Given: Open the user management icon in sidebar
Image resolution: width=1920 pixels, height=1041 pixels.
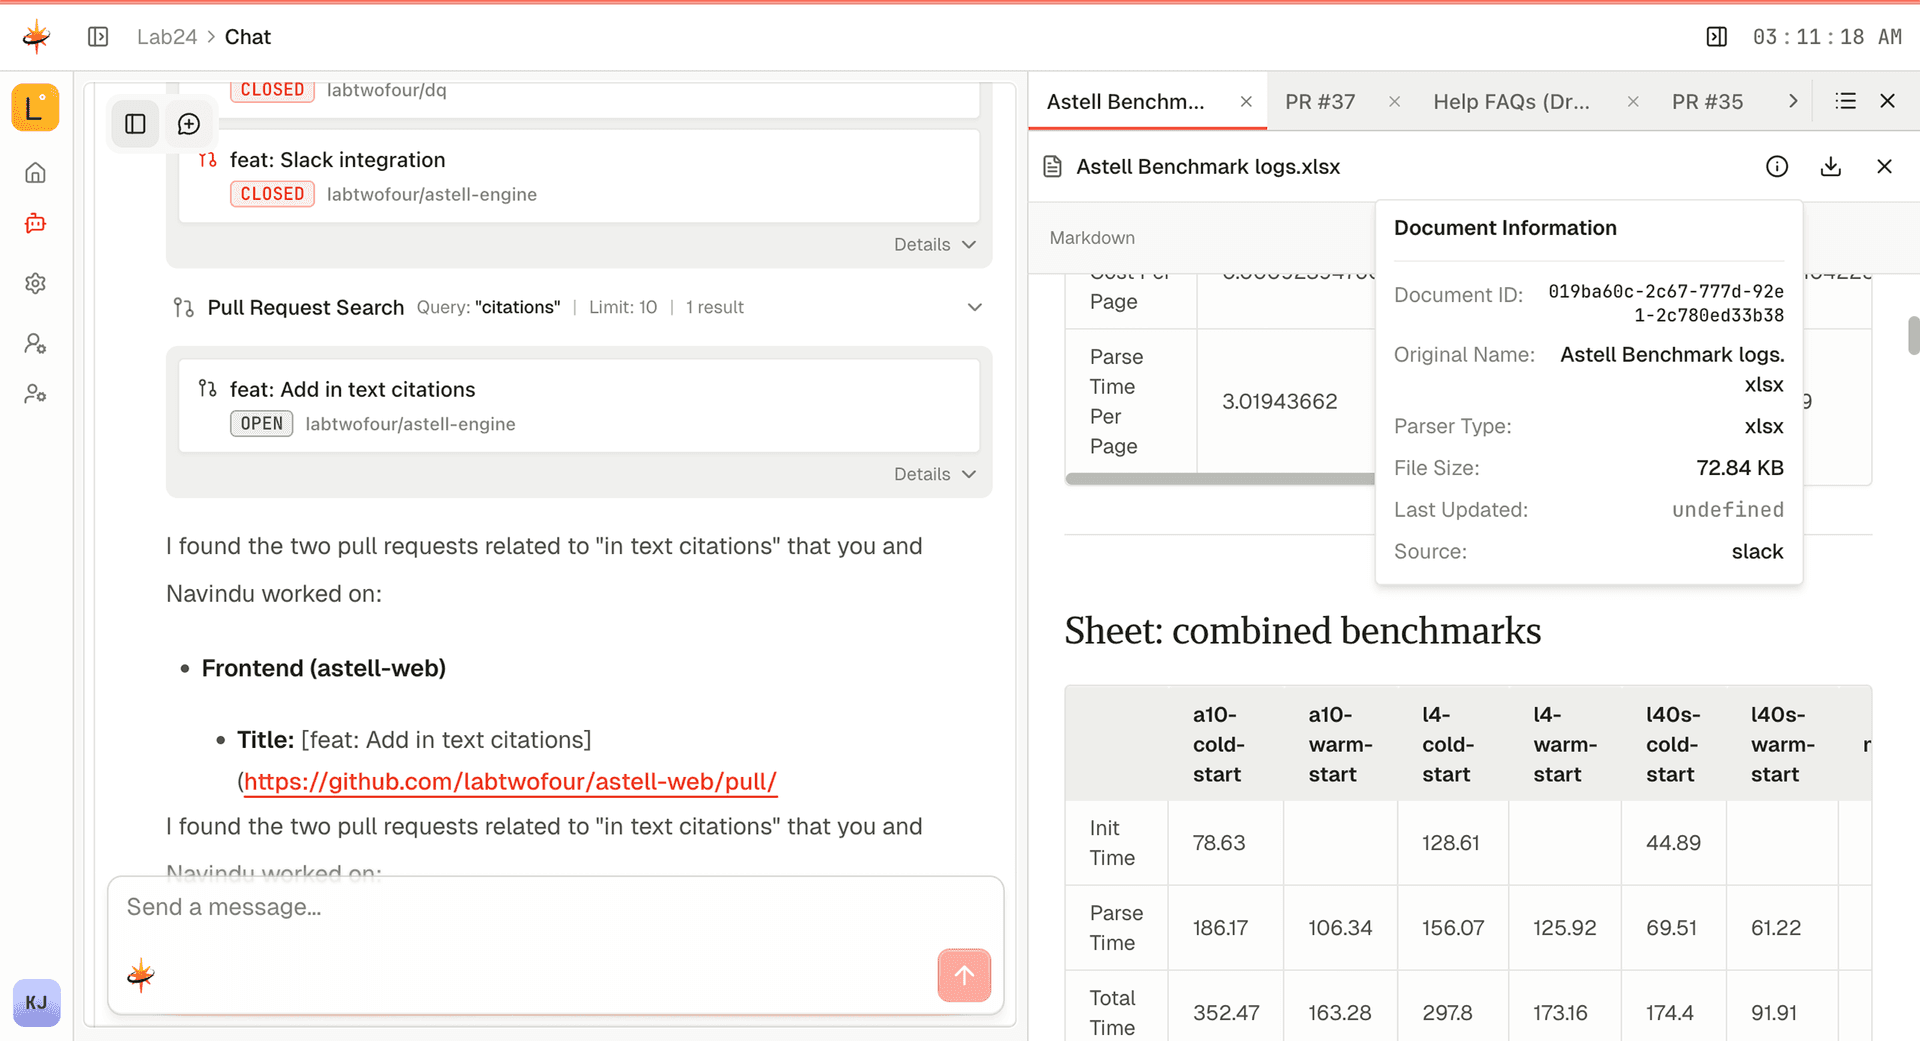Looking at the screenshot, I should [x=35, y=343].
